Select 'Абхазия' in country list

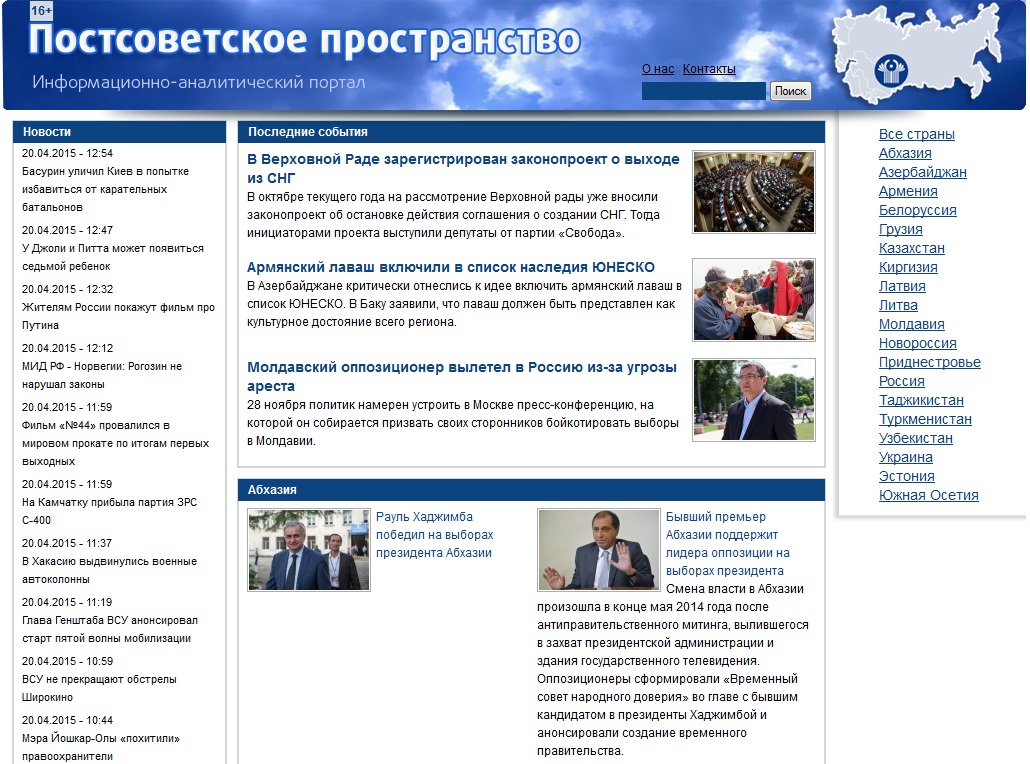pyautogui.click(x=905, y=153)
